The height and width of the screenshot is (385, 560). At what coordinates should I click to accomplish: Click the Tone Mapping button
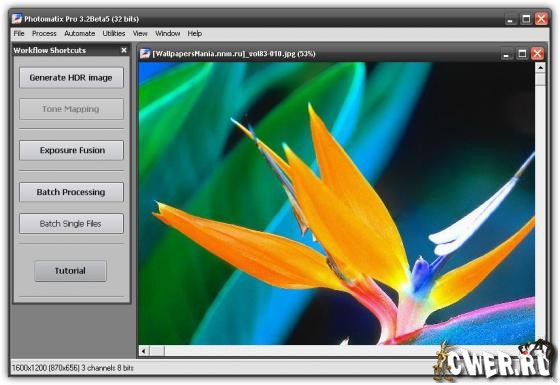point(71,109)
